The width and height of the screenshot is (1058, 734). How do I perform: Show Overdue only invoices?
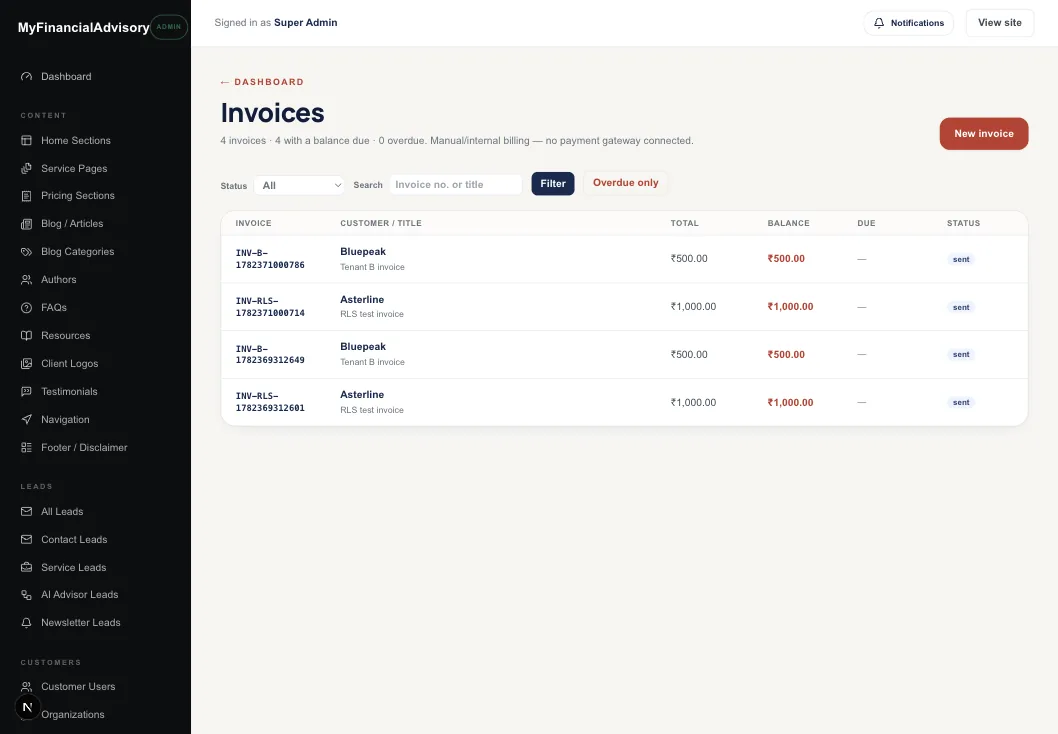pyautogui.click(x=625, y=183)
